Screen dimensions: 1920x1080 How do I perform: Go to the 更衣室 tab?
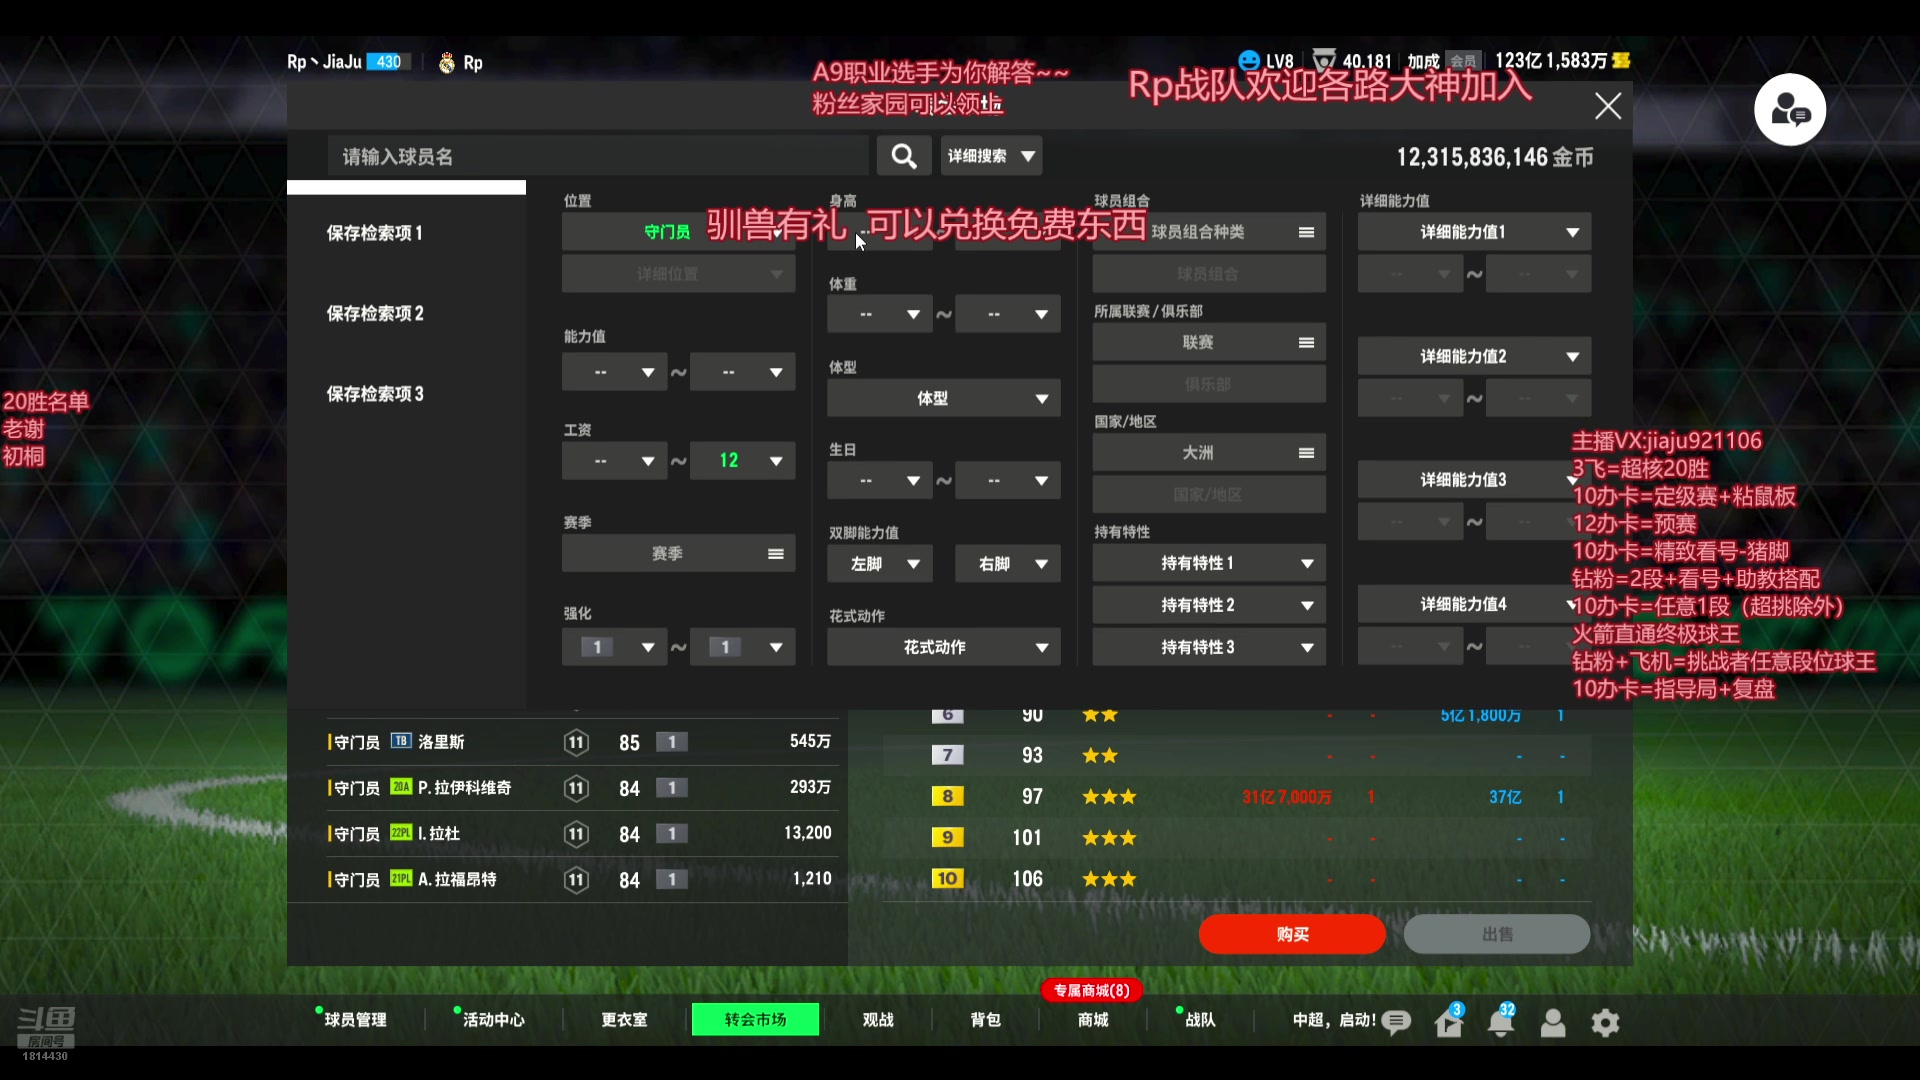(x=624, y=1020)
